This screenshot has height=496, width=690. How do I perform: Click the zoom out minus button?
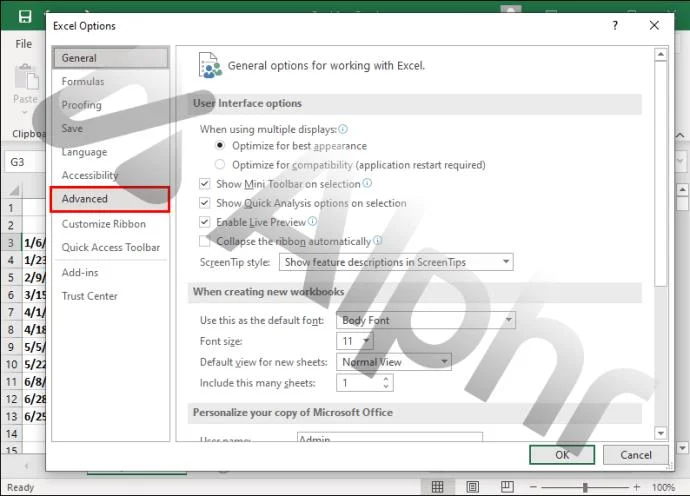point(533,487)
